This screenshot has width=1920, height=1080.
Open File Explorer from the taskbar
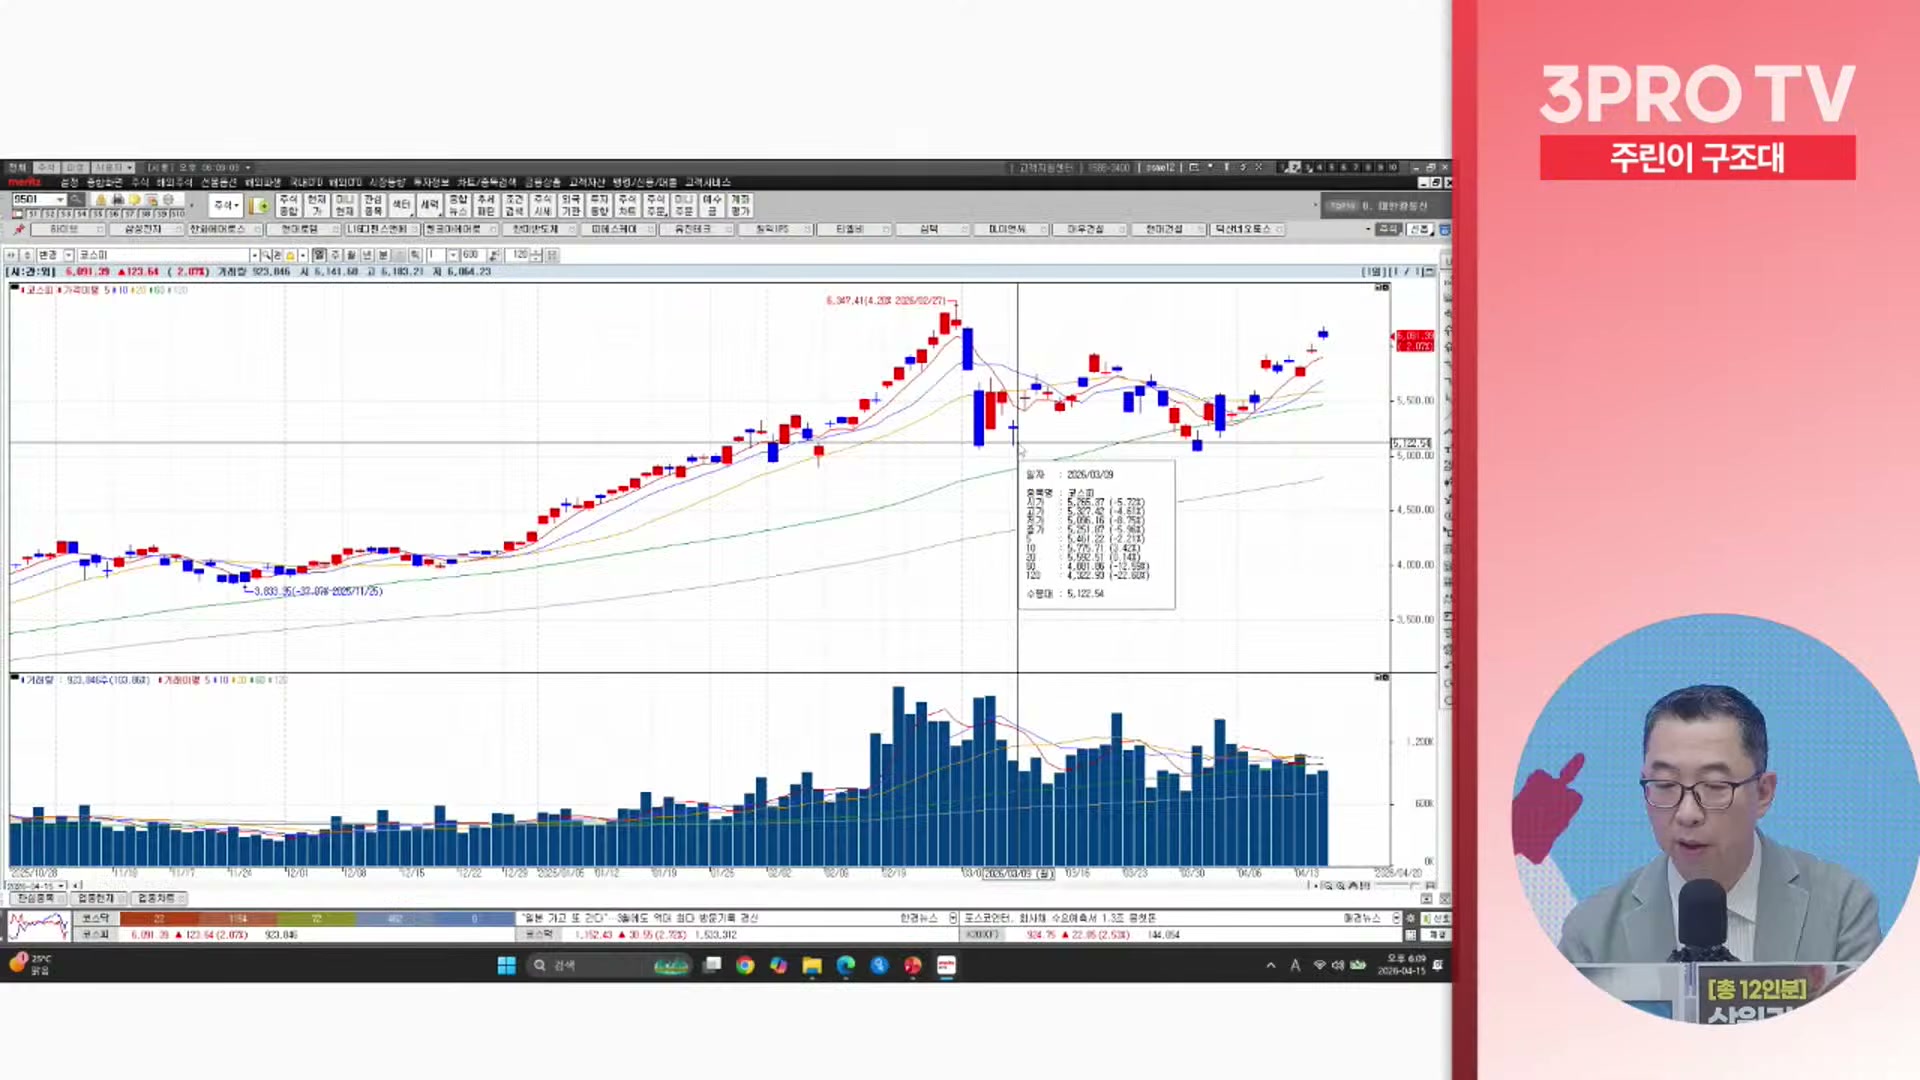click(x=812, y=965)
